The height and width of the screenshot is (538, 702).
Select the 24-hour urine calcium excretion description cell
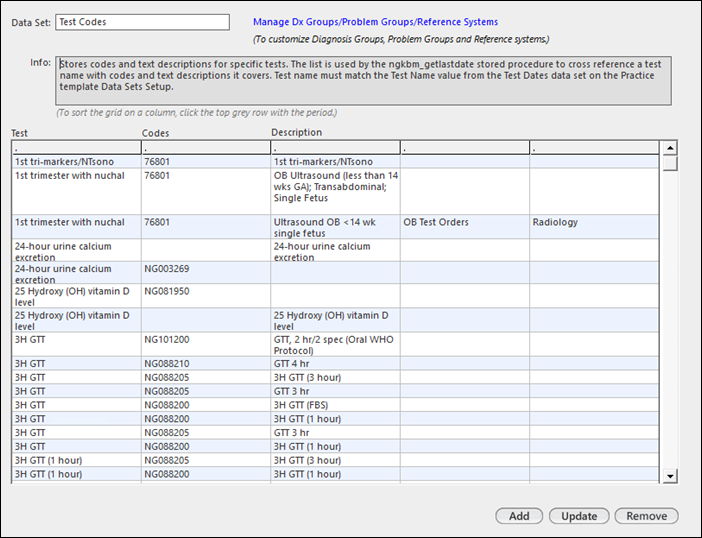335,250
